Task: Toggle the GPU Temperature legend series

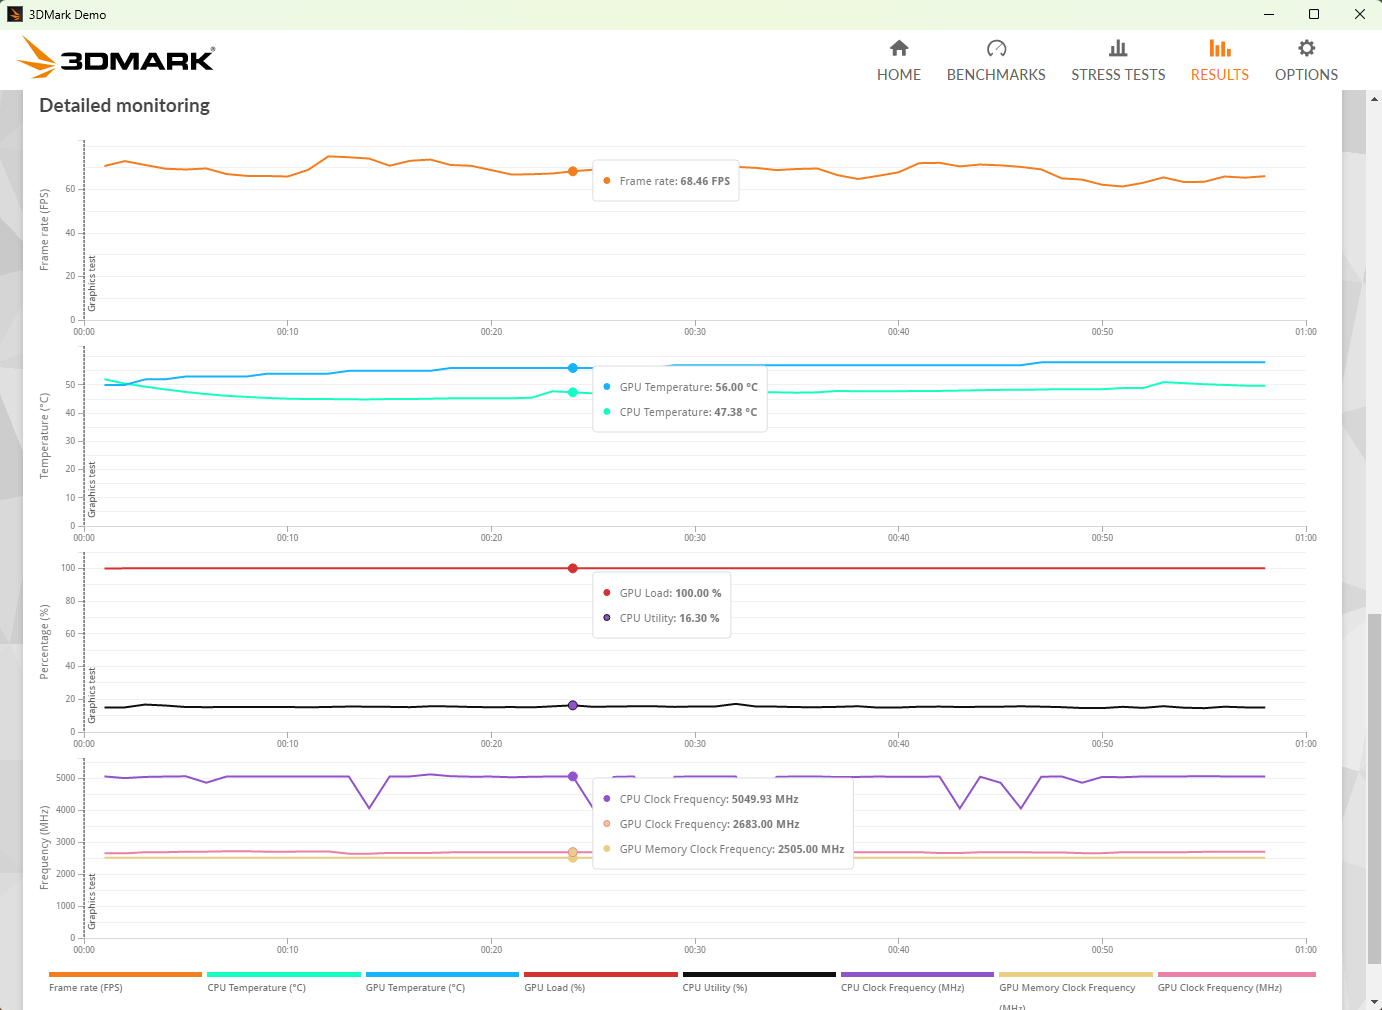Action: [x=442, y=981]
